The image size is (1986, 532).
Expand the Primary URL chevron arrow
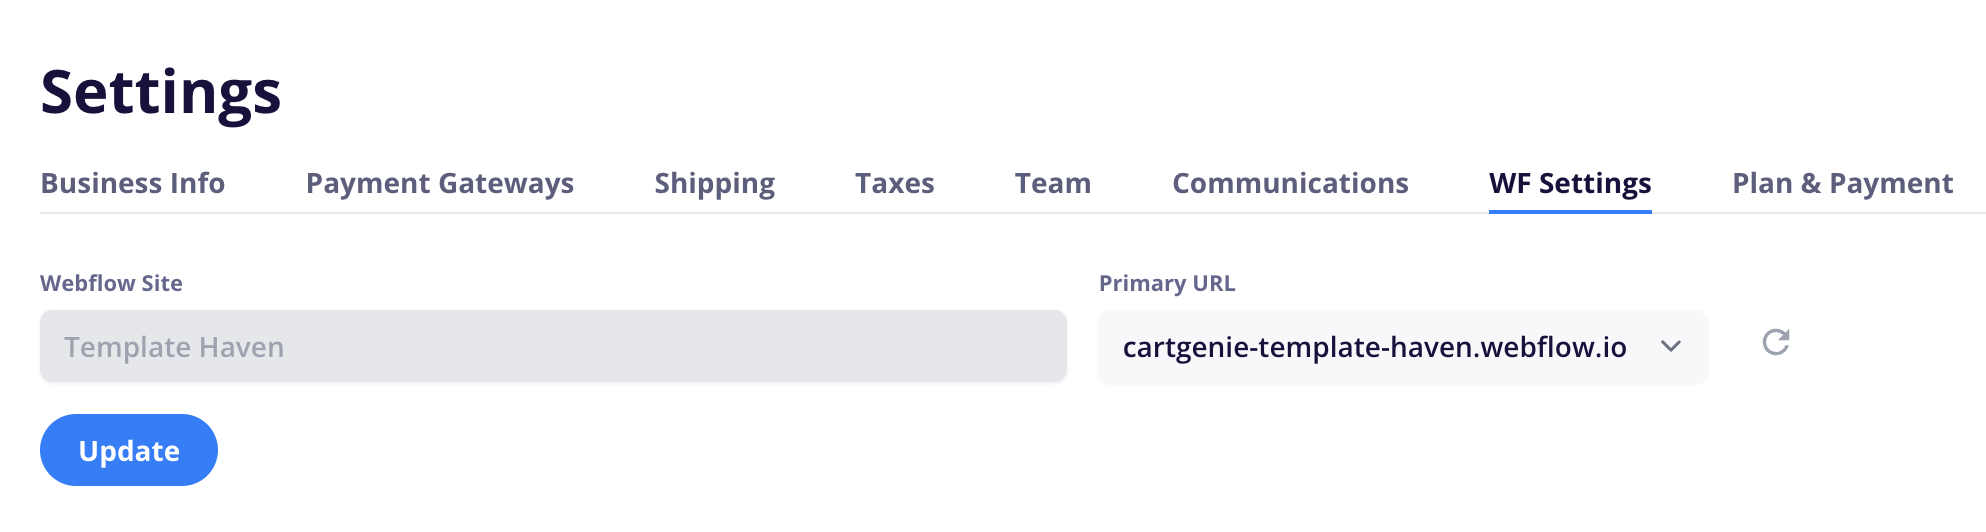click(1670, 347)
